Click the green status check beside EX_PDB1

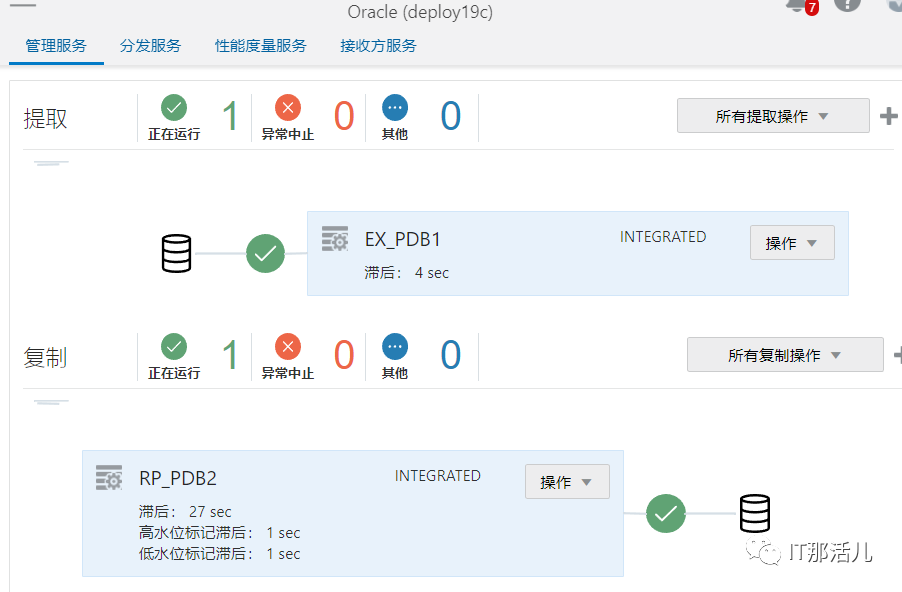coord(265,253)
